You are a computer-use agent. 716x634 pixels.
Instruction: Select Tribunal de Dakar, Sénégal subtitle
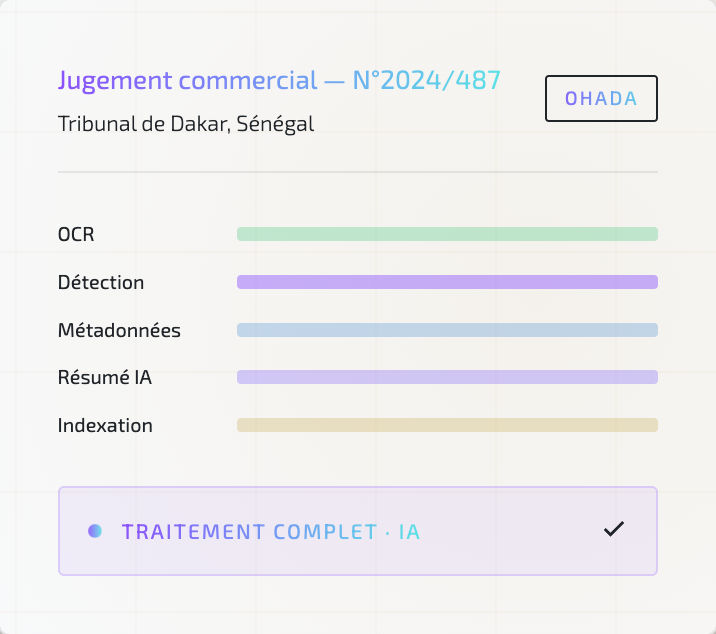tap(186, 124)
